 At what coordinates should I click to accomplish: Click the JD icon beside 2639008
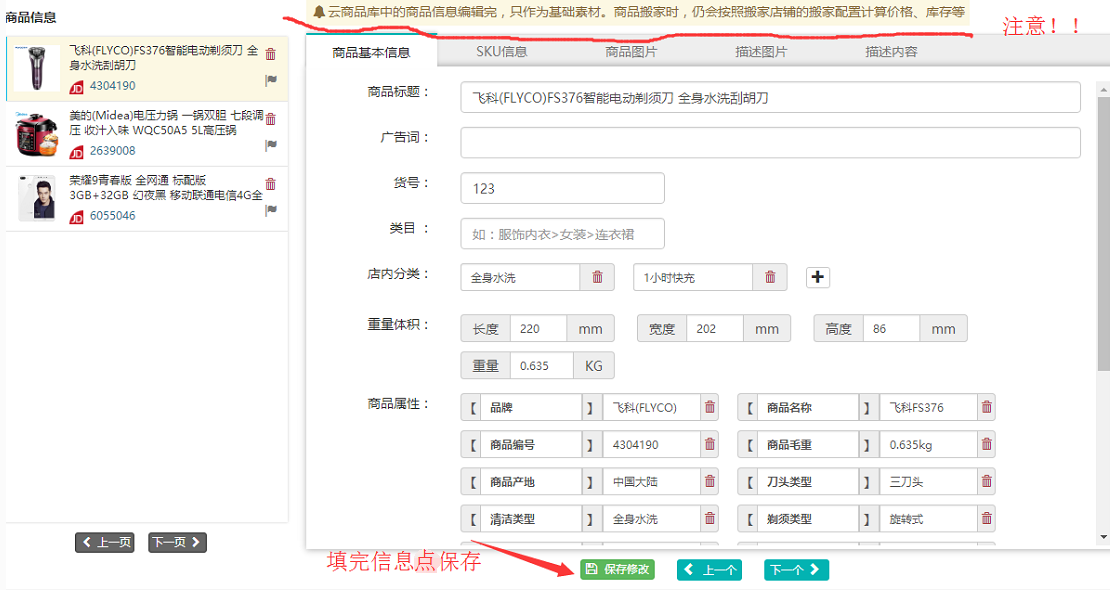[x=76, y=152]
